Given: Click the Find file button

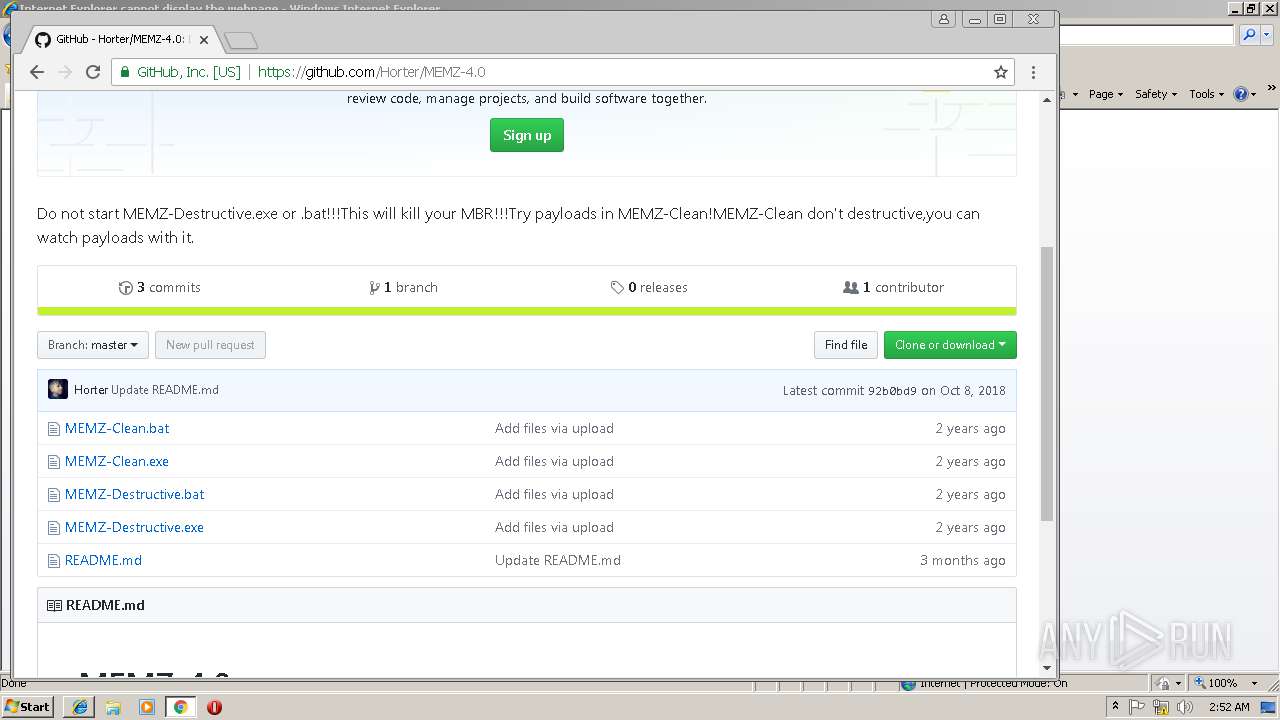Looking at the screenshot, I should click(x=846, y=345).
